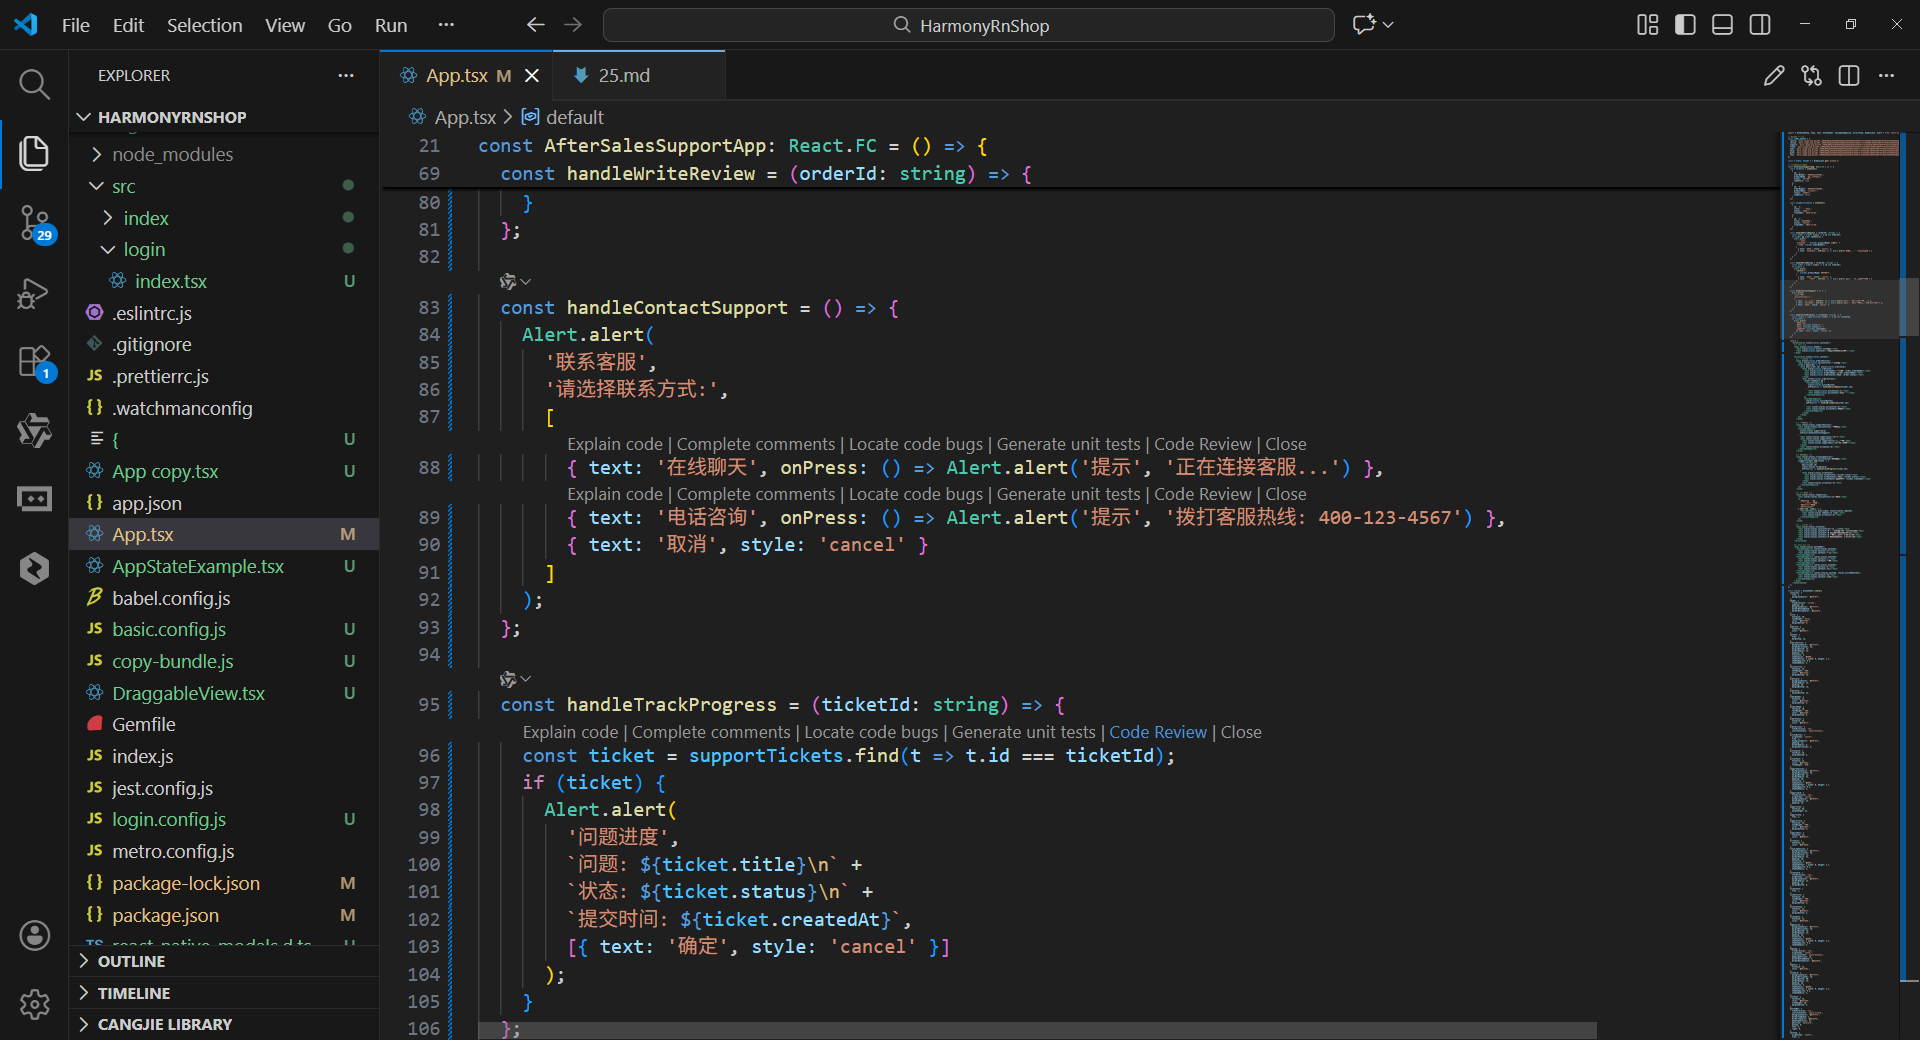Expand the TIMELINE section

(x=224, y=994)
